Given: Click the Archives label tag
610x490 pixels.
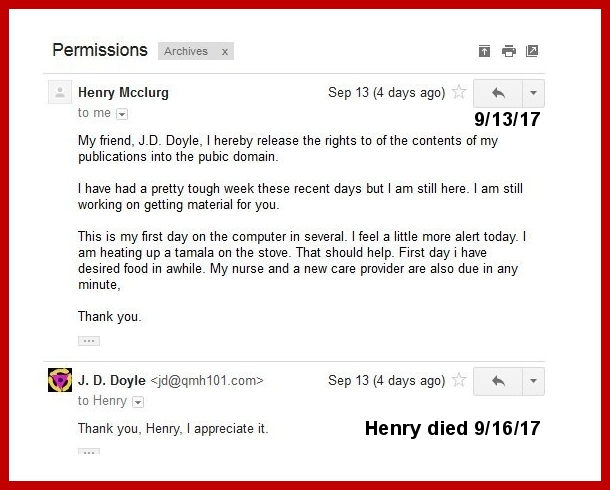Looking at the screenshot, I should point(186,52).
